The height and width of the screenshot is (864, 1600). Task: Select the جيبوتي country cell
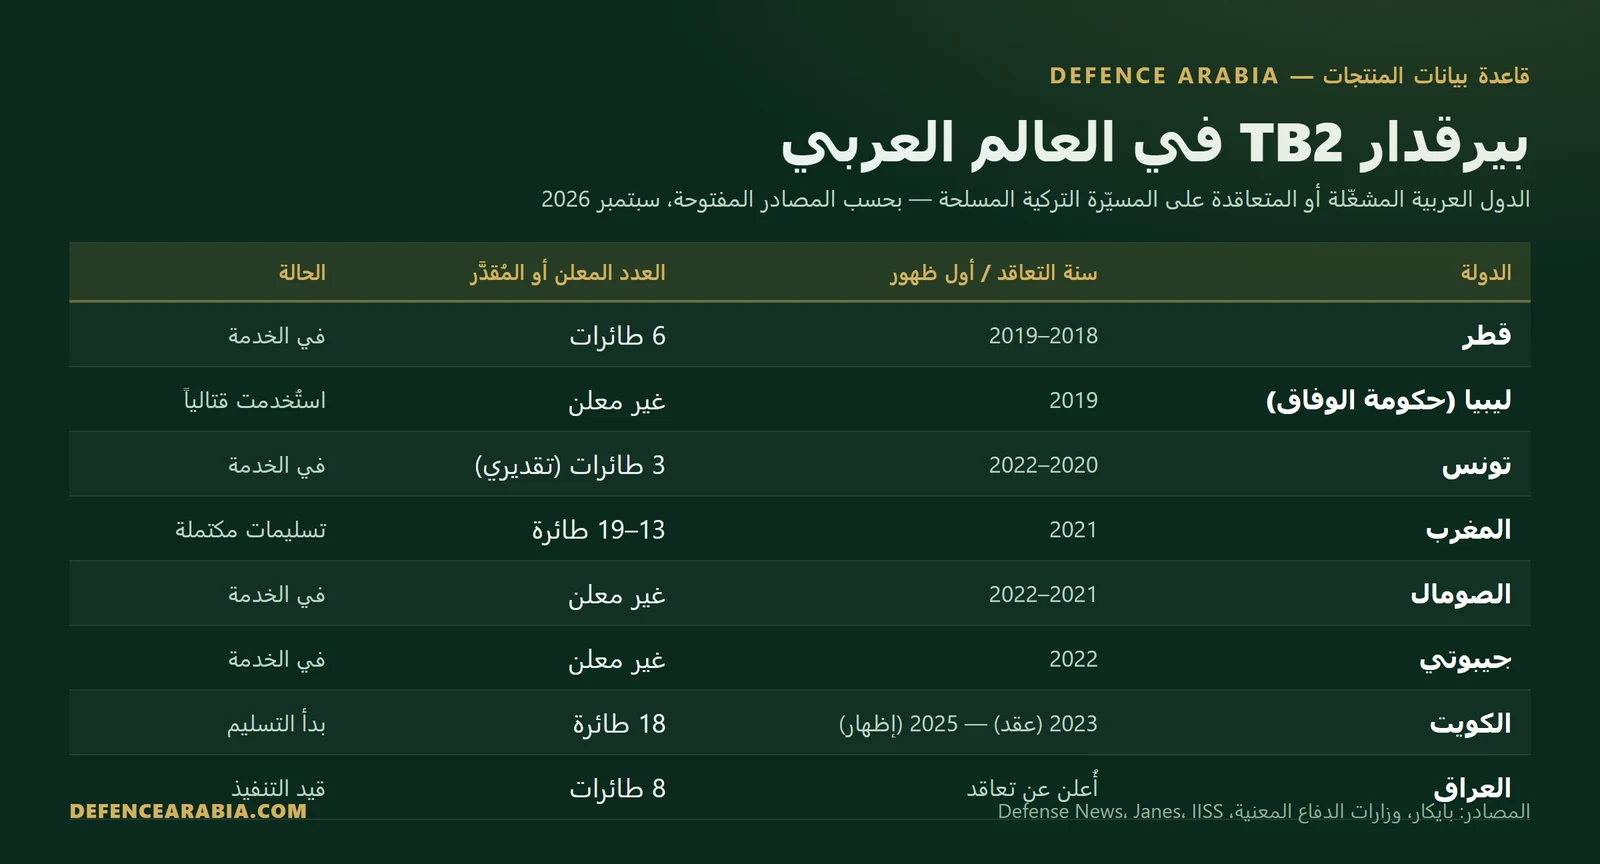pos(1465,659)
